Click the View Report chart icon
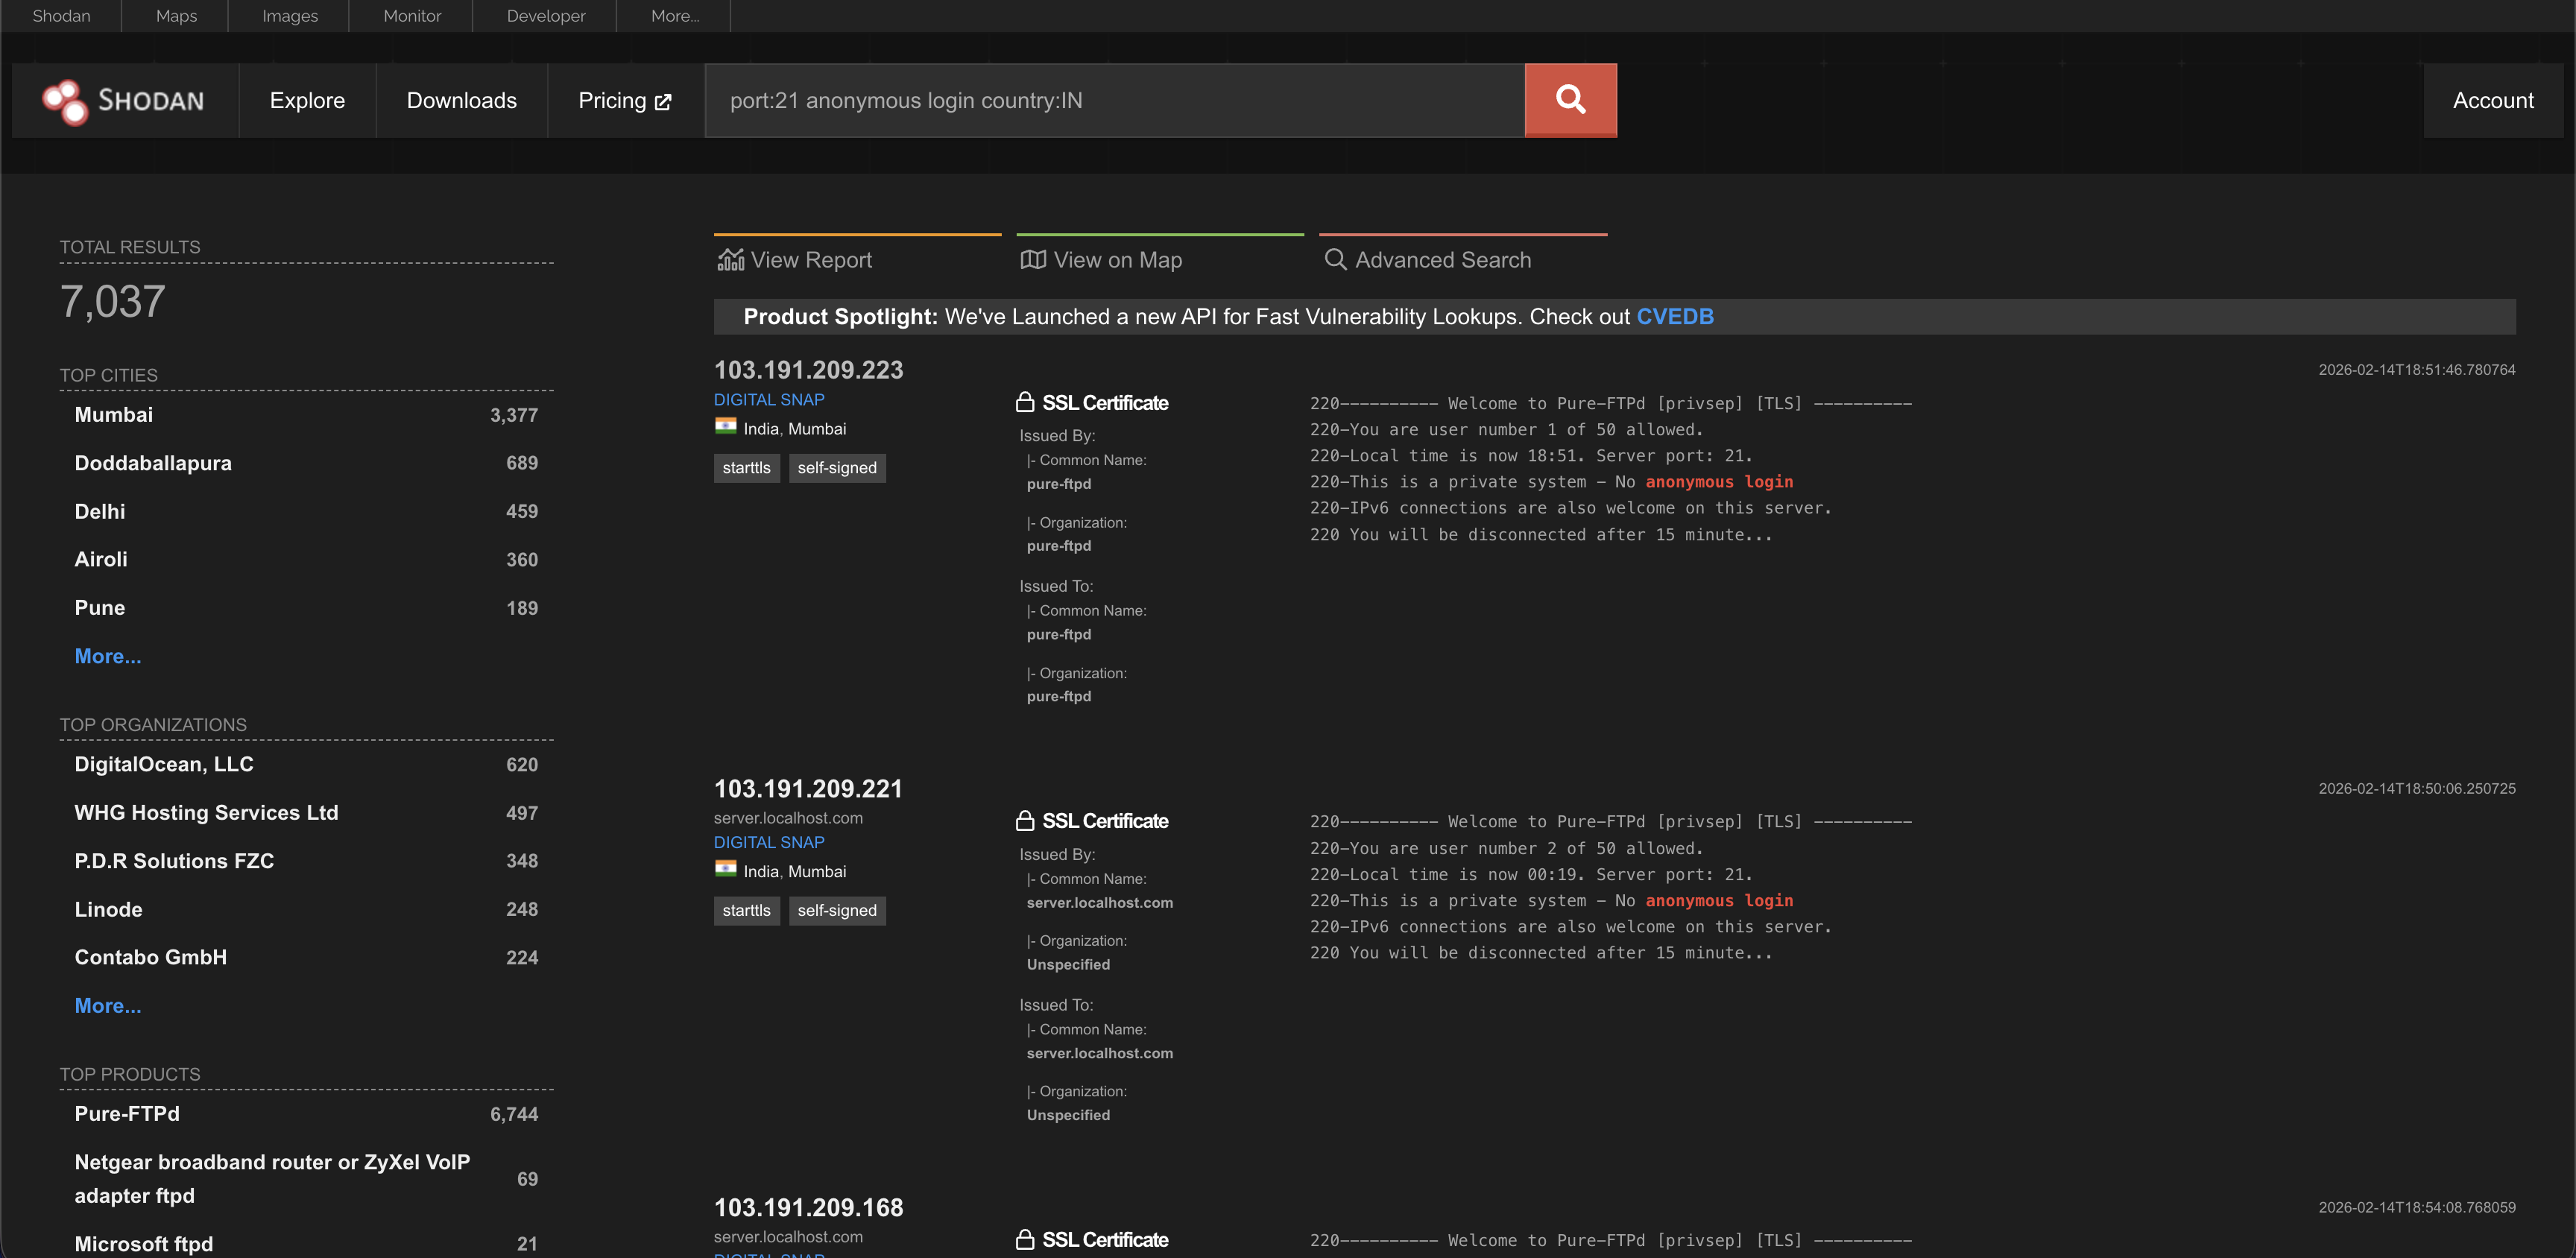The height and width of the screenshot is (1258, 2576). (731, 260)
